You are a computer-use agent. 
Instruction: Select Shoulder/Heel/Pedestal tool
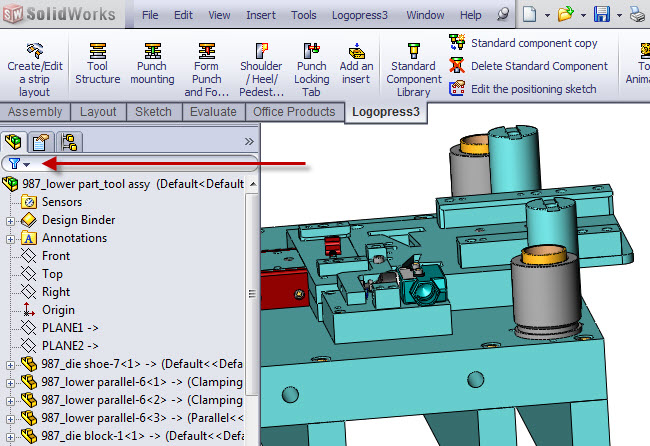coord(261,70)
